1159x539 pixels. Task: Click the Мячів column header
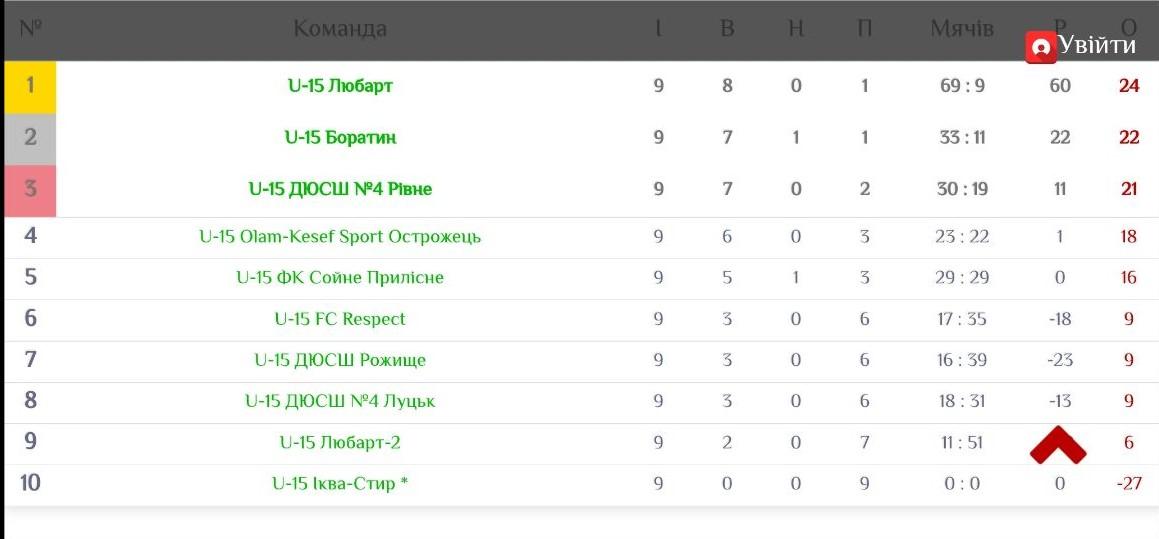962,28
